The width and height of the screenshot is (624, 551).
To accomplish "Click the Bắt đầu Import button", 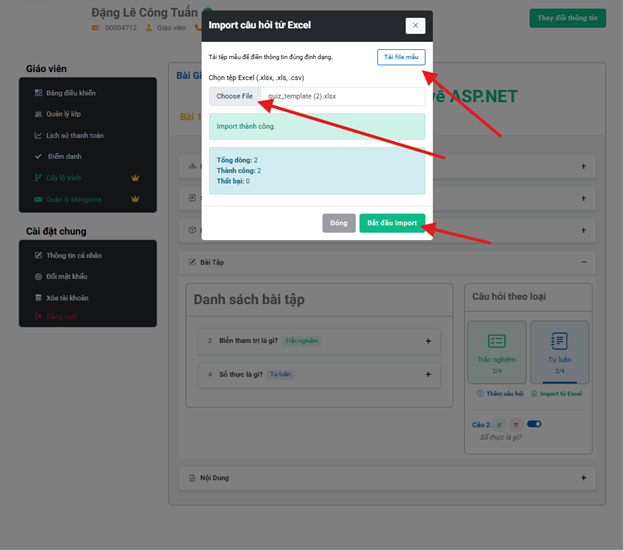I will pyautogui.click(x=392, y=223).
